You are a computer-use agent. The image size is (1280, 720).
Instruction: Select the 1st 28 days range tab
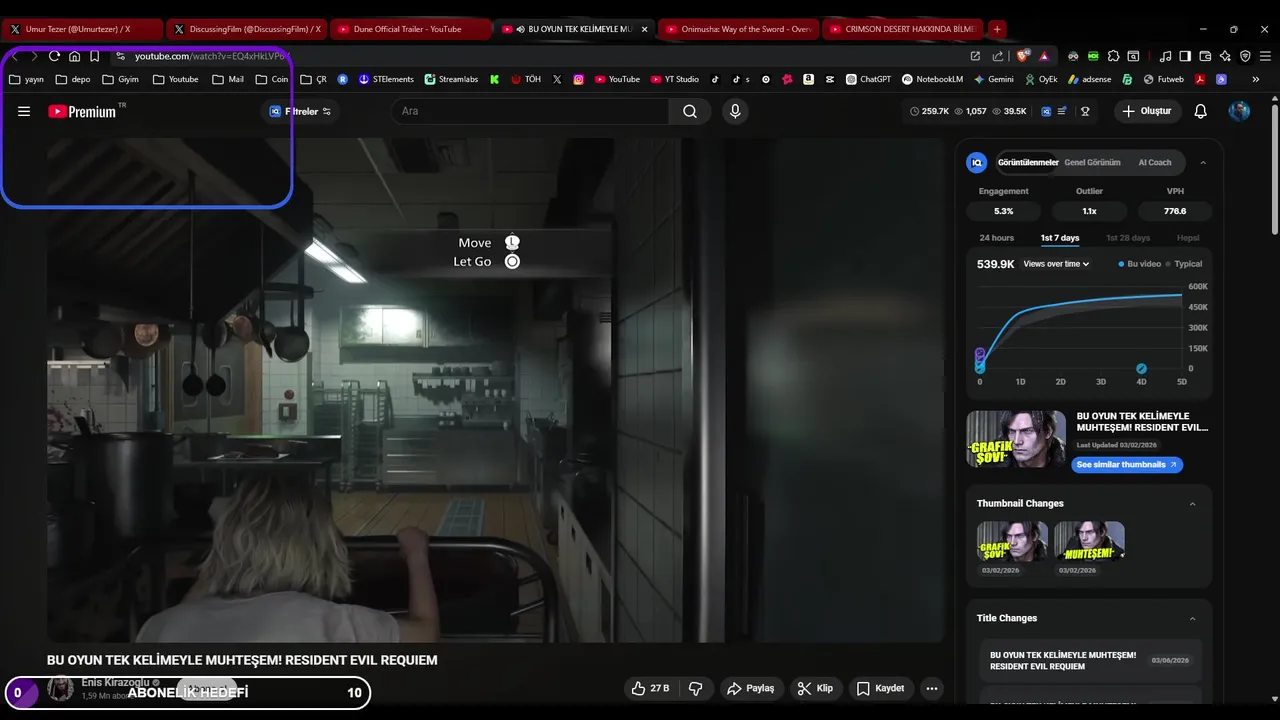(x=1128, y=238)
